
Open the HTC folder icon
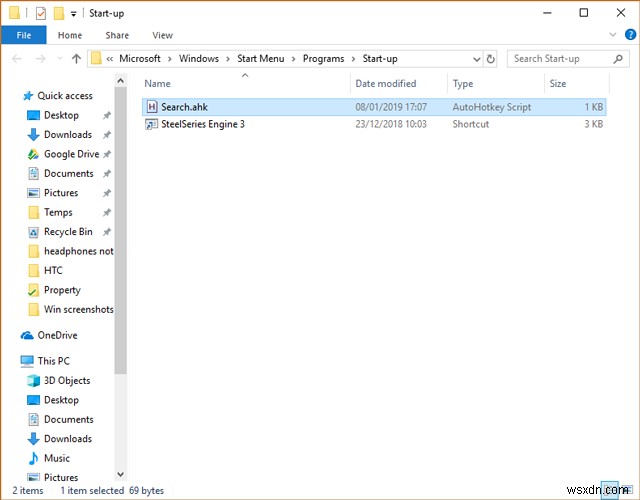[x=33, y=270]
